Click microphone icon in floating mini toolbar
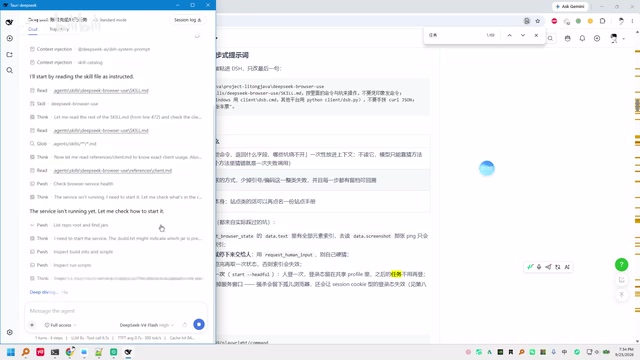 point(539,267)
